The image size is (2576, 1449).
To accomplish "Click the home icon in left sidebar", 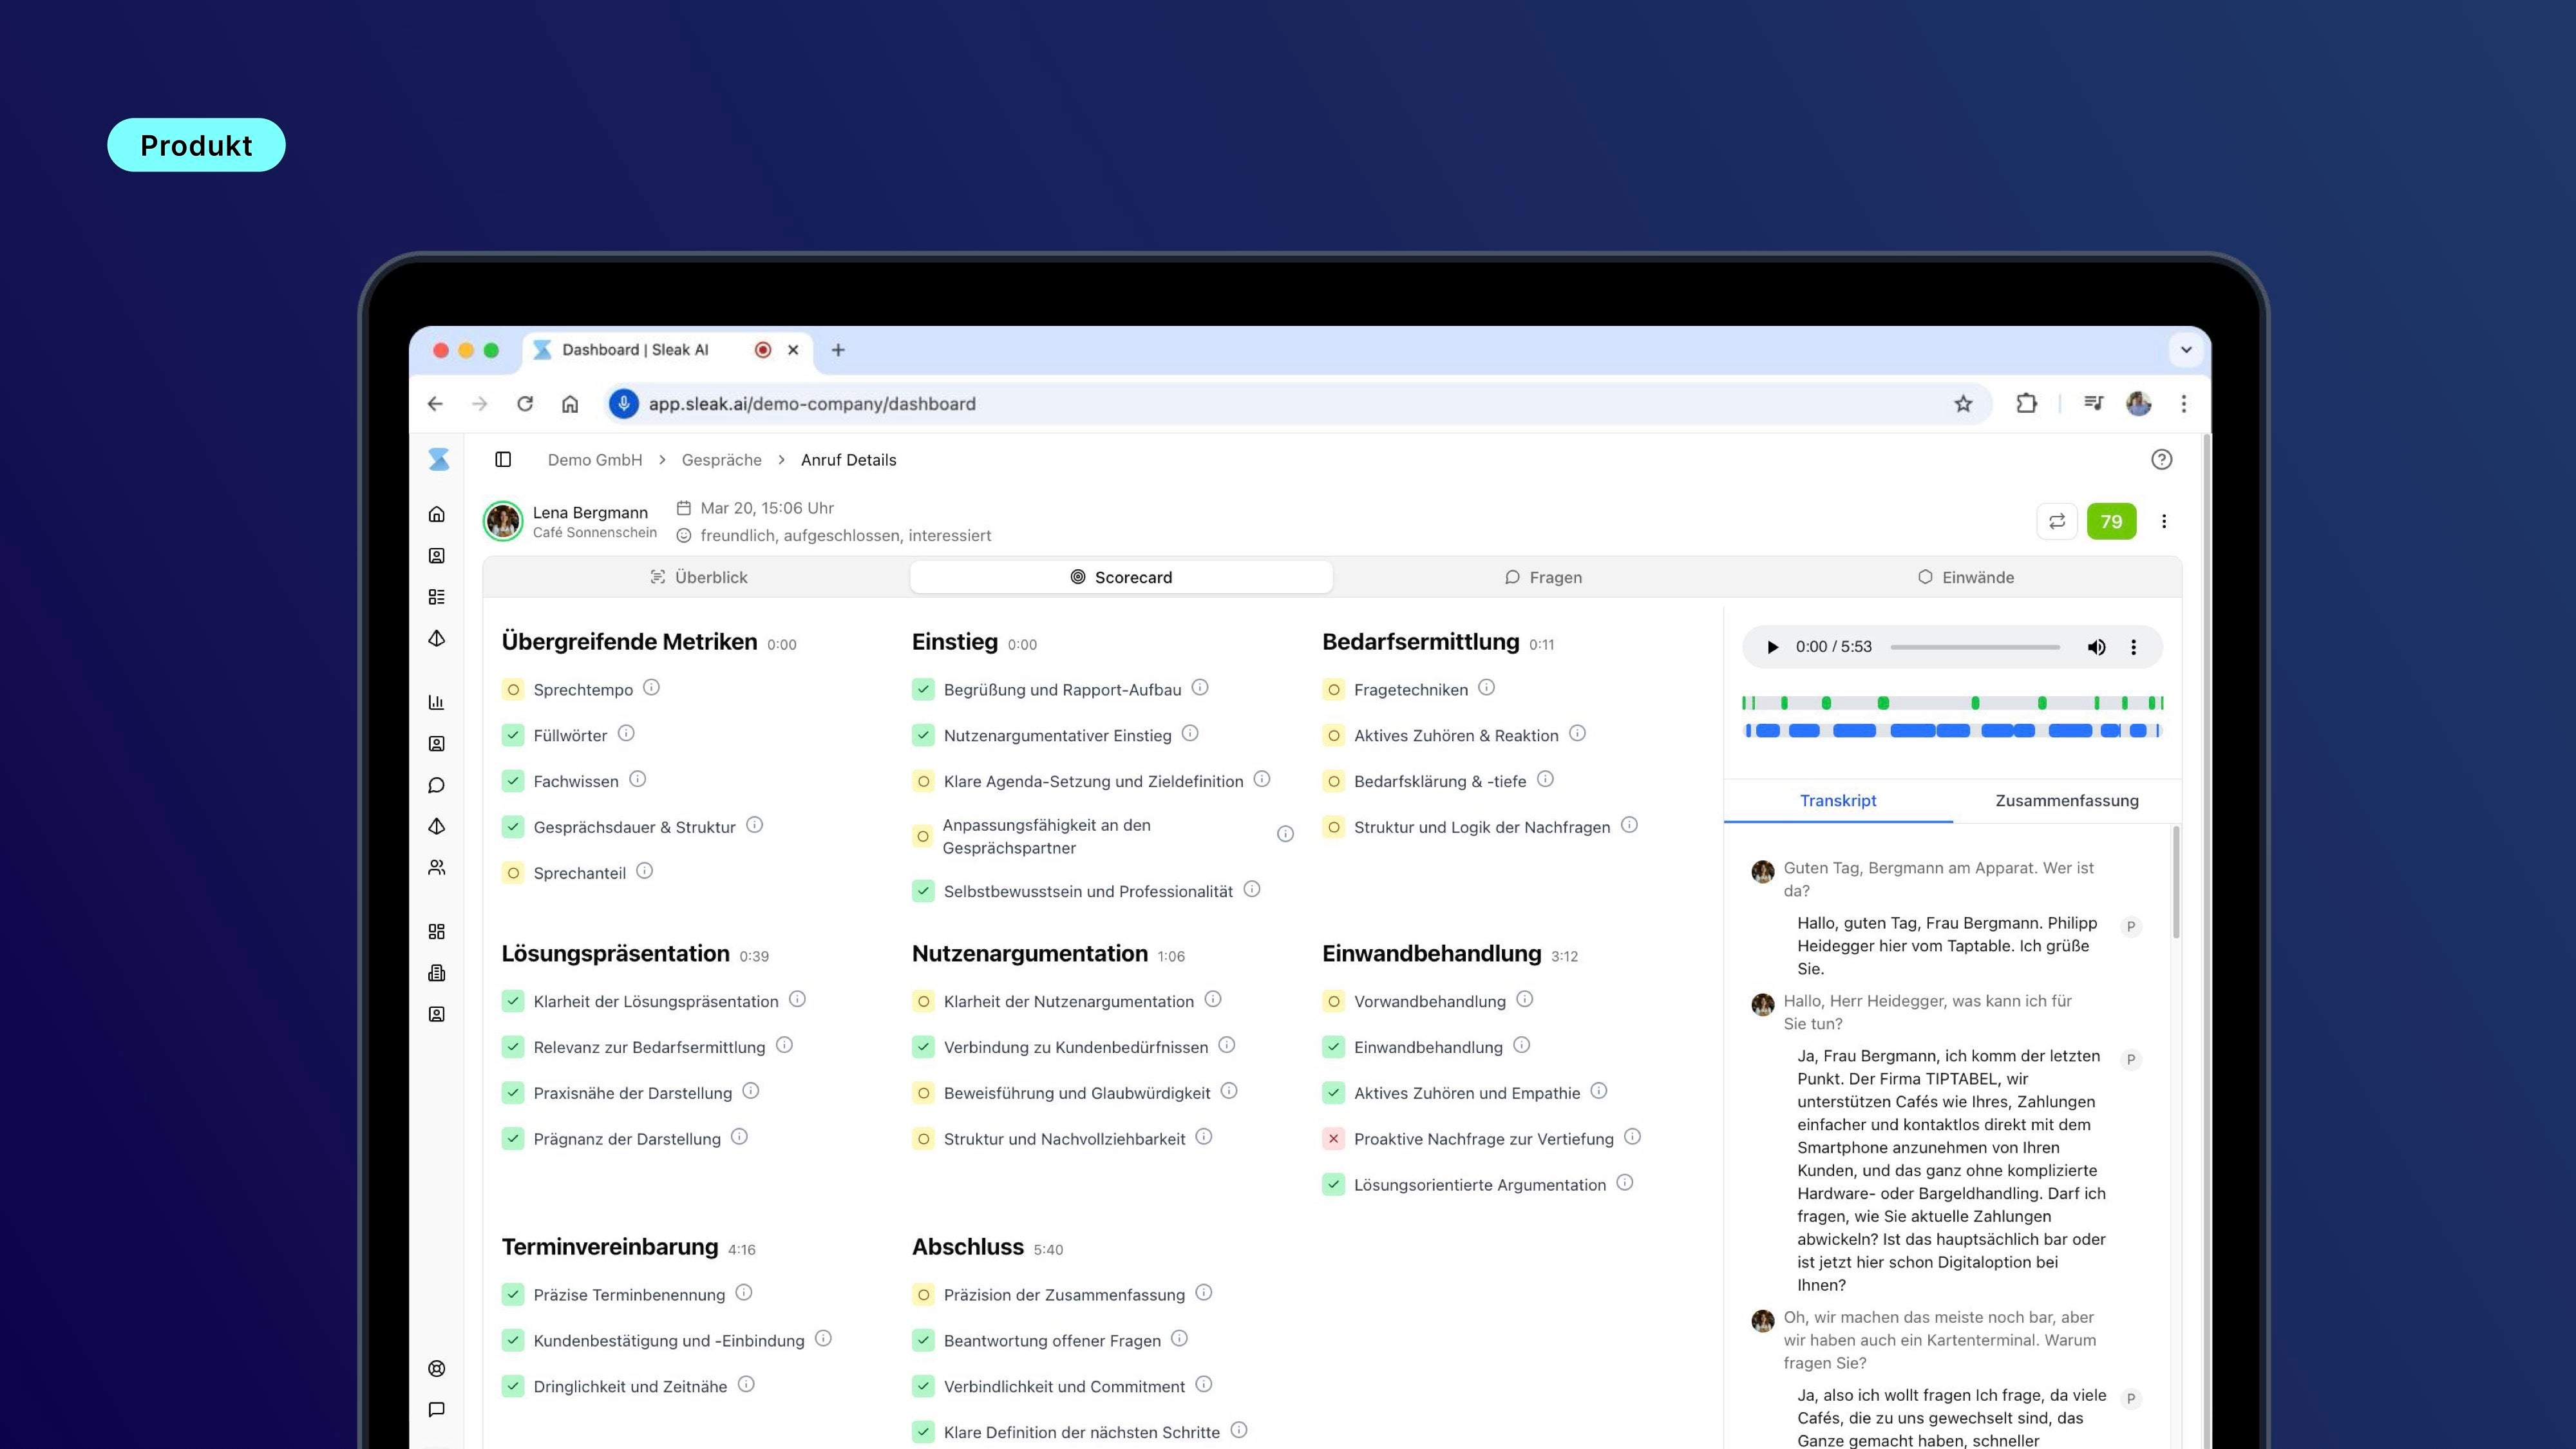I will point(437,514).
